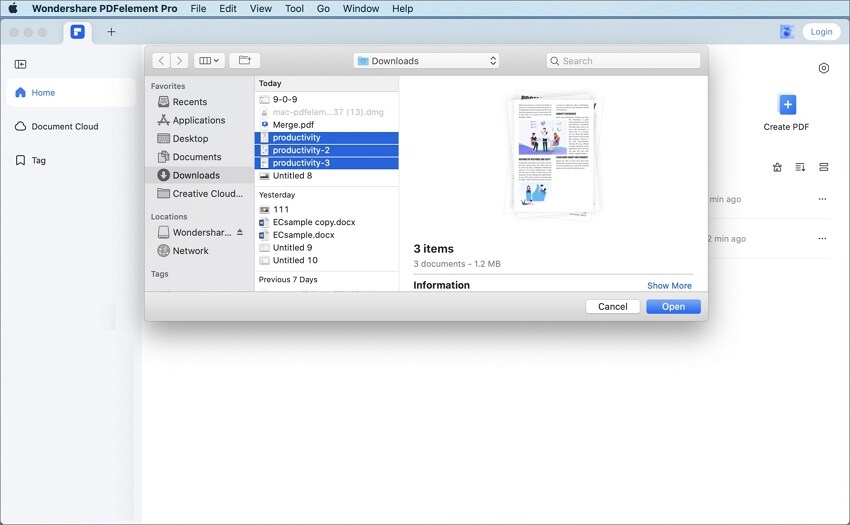Click Show More in Information
Viewport: 850px width, 525px height.
[669, 286]
